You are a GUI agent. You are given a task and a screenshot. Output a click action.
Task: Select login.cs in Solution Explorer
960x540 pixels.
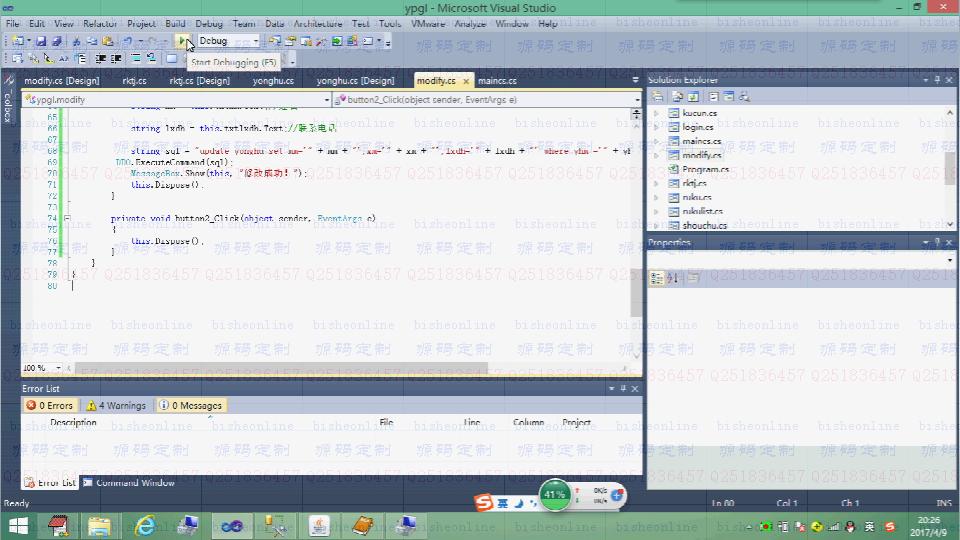tap(697, 127)
